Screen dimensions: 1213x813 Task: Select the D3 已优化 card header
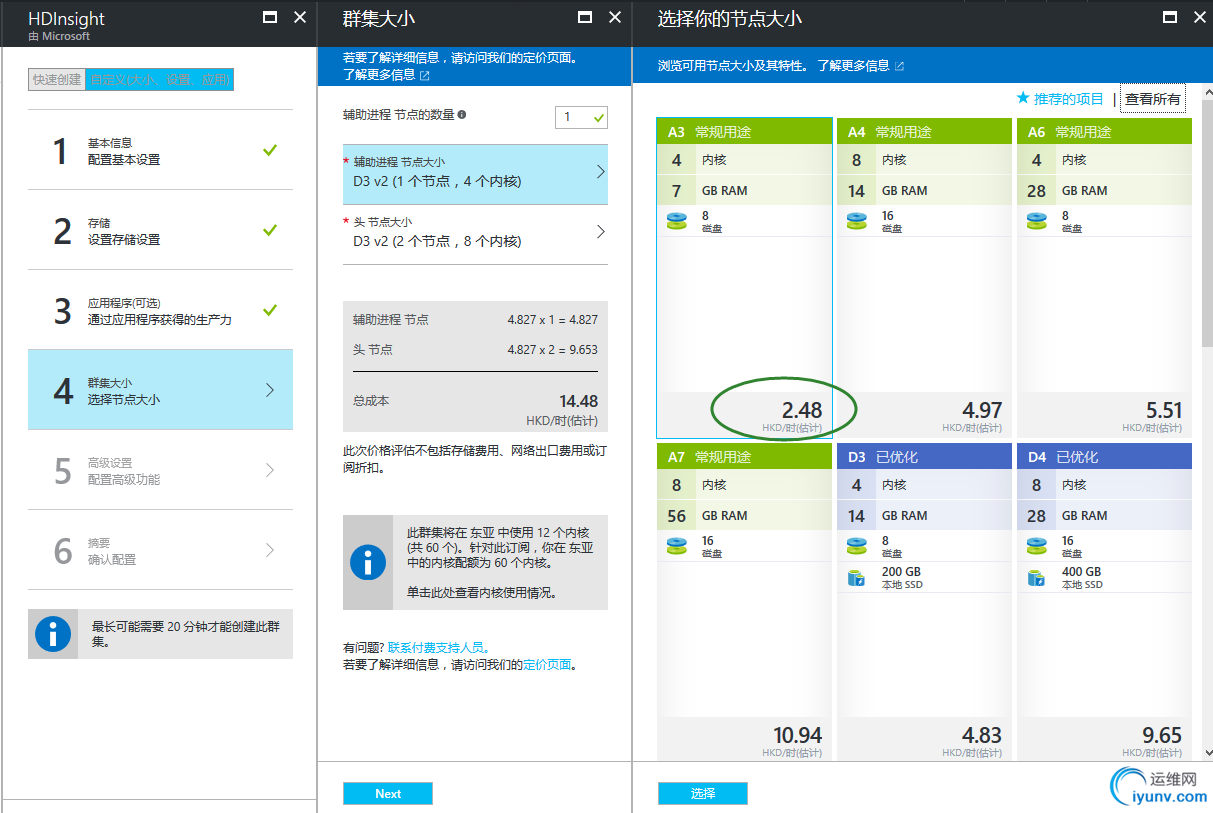click(x=924, y=457)
